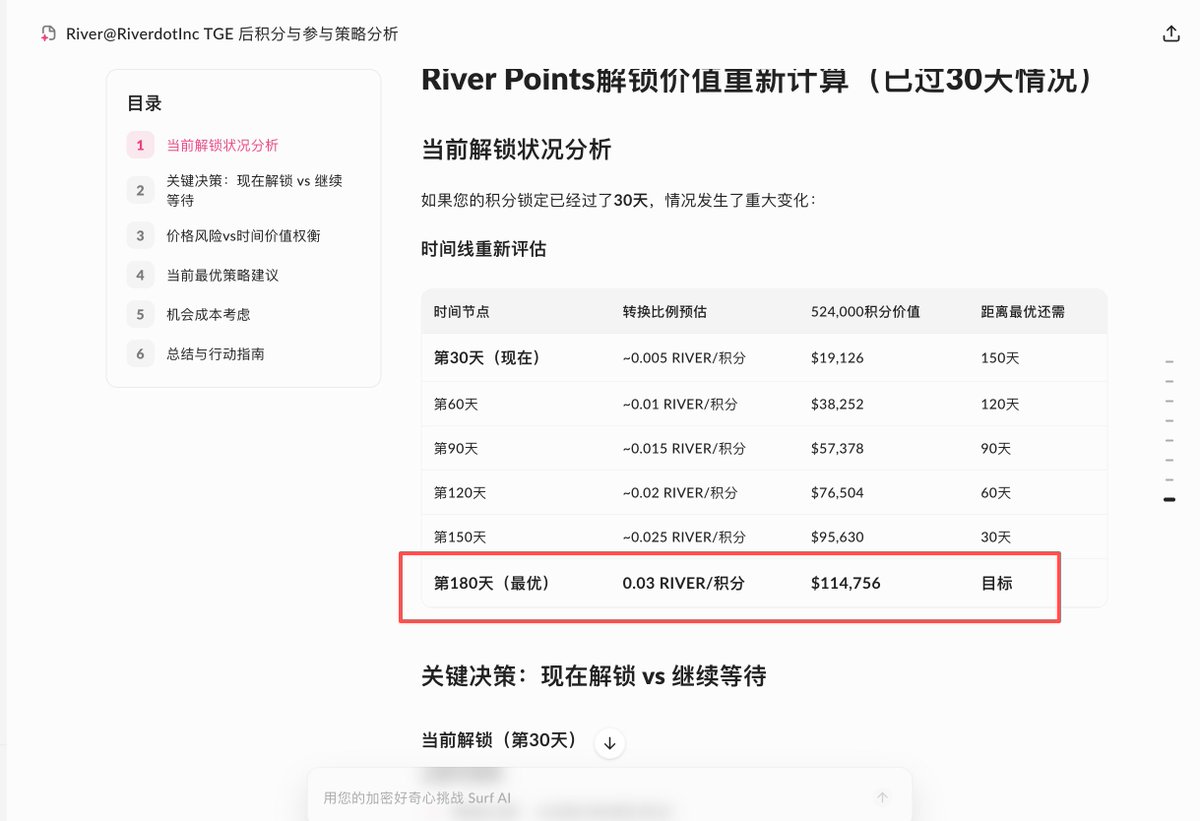Click the 524,000积分价值 column header
Viewport: 1200px width, 821px height.
[865, 312]
